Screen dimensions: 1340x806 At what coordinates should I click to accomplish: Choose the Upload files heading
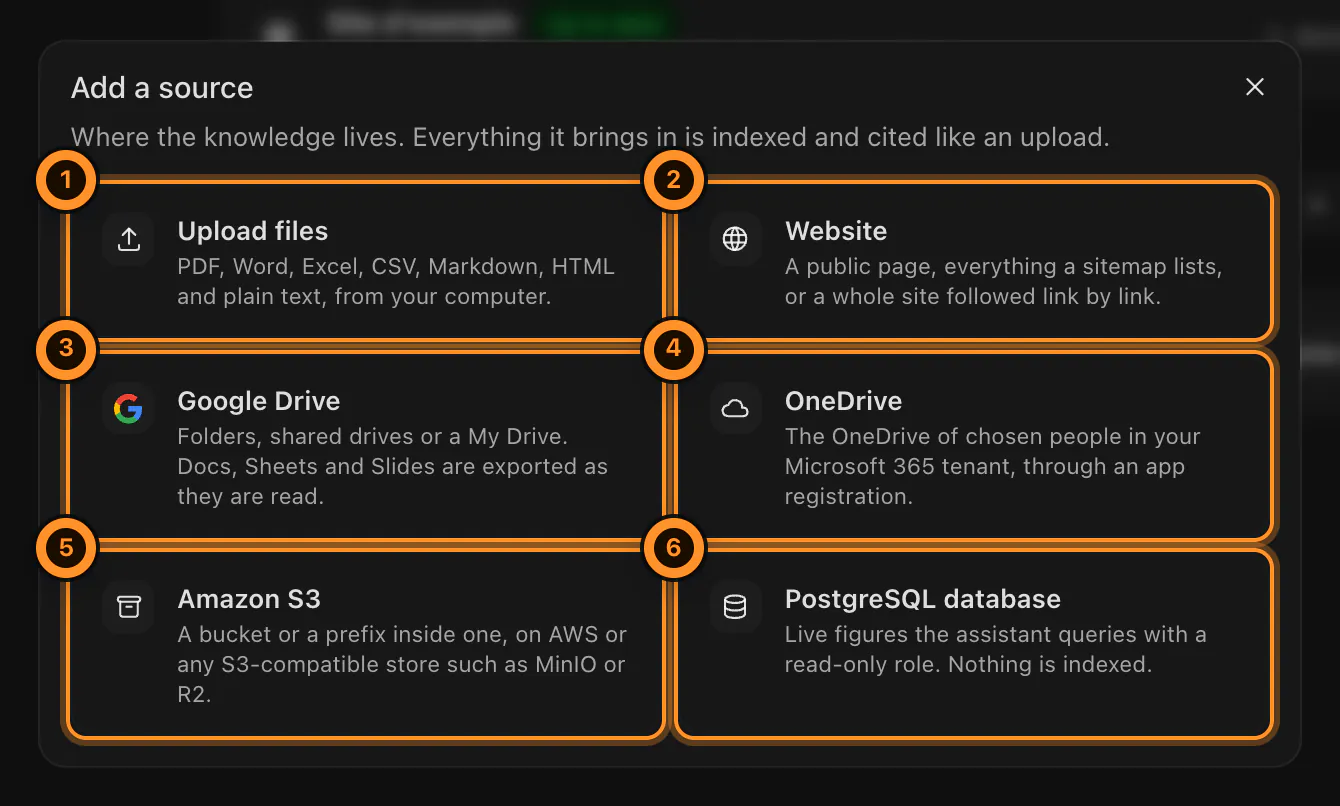[253, 231]
